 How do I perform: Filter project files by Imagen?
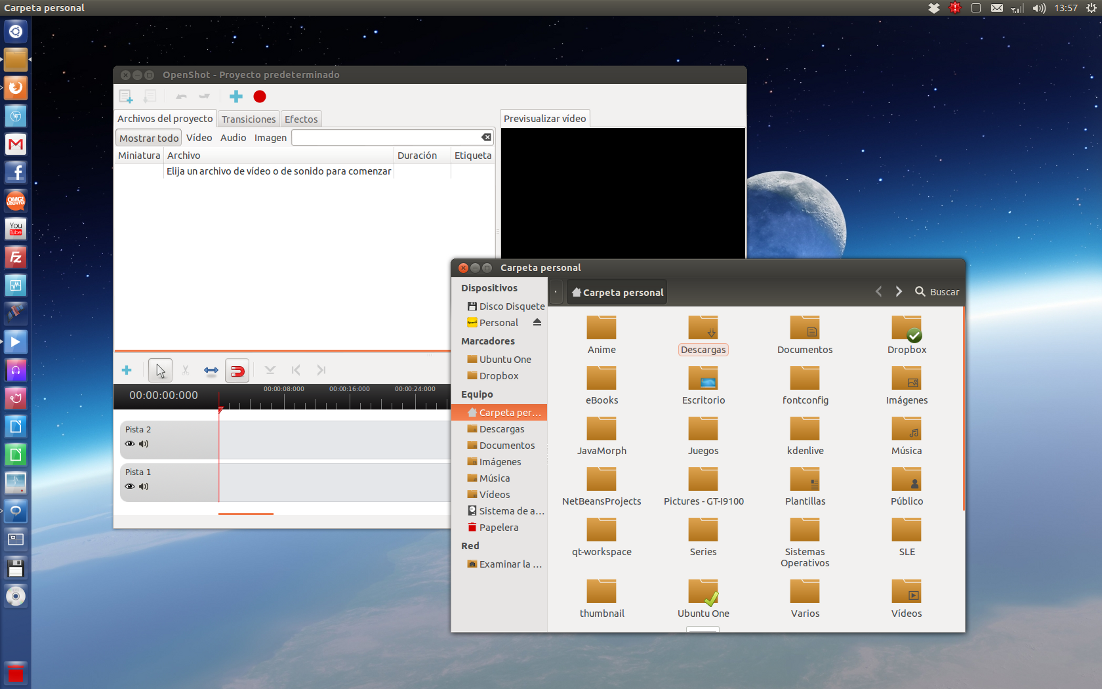click(271, 138)
